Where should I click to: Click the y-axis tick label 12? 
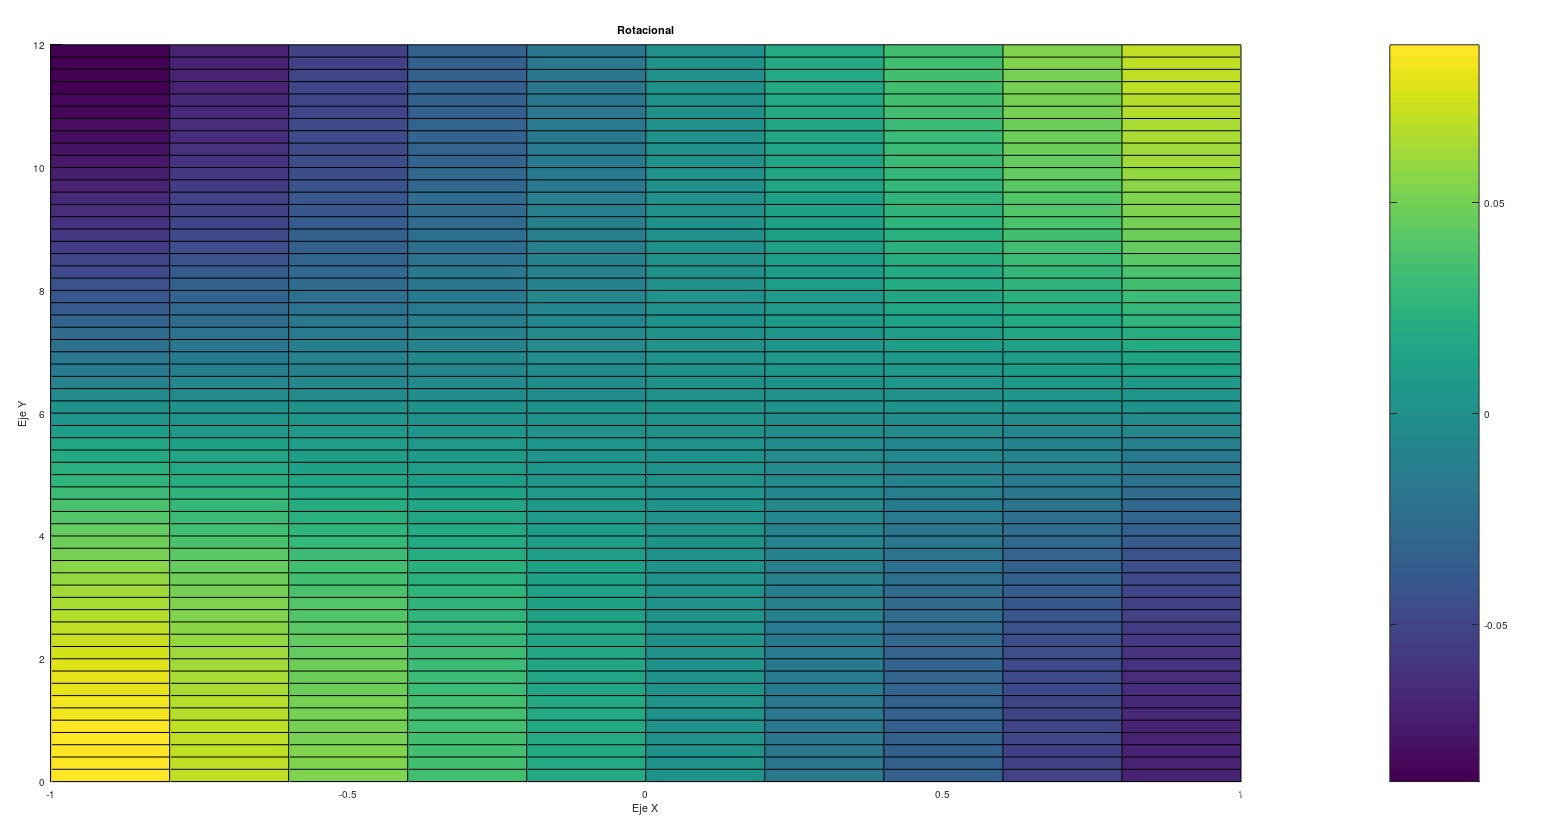point(38,46)
